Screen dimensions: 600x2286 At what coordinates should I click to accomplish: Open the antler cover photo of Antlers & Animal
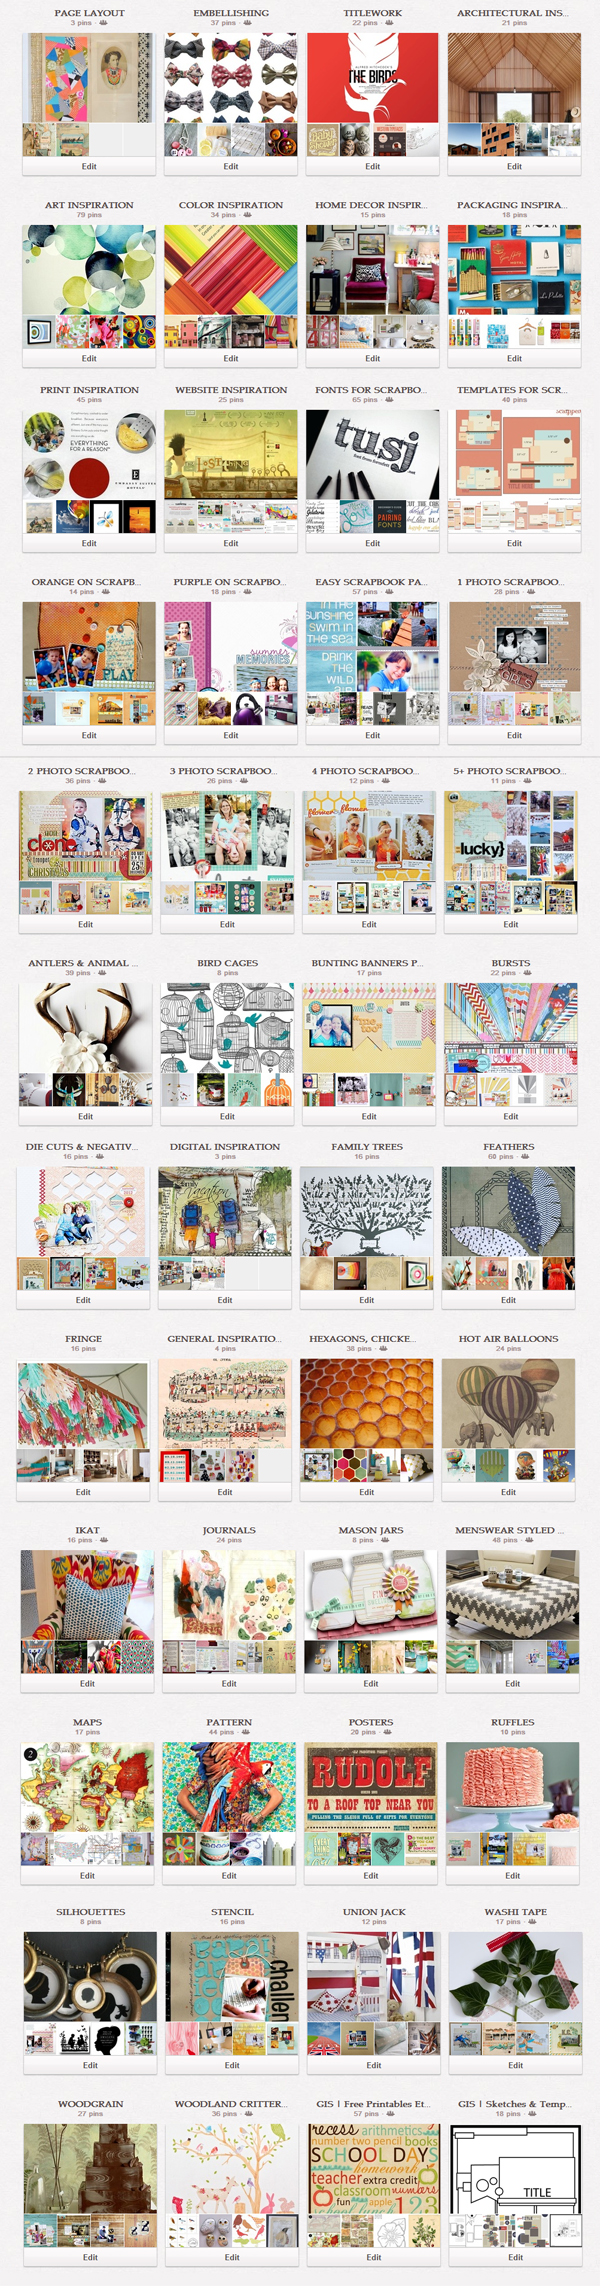point(85,1028)
